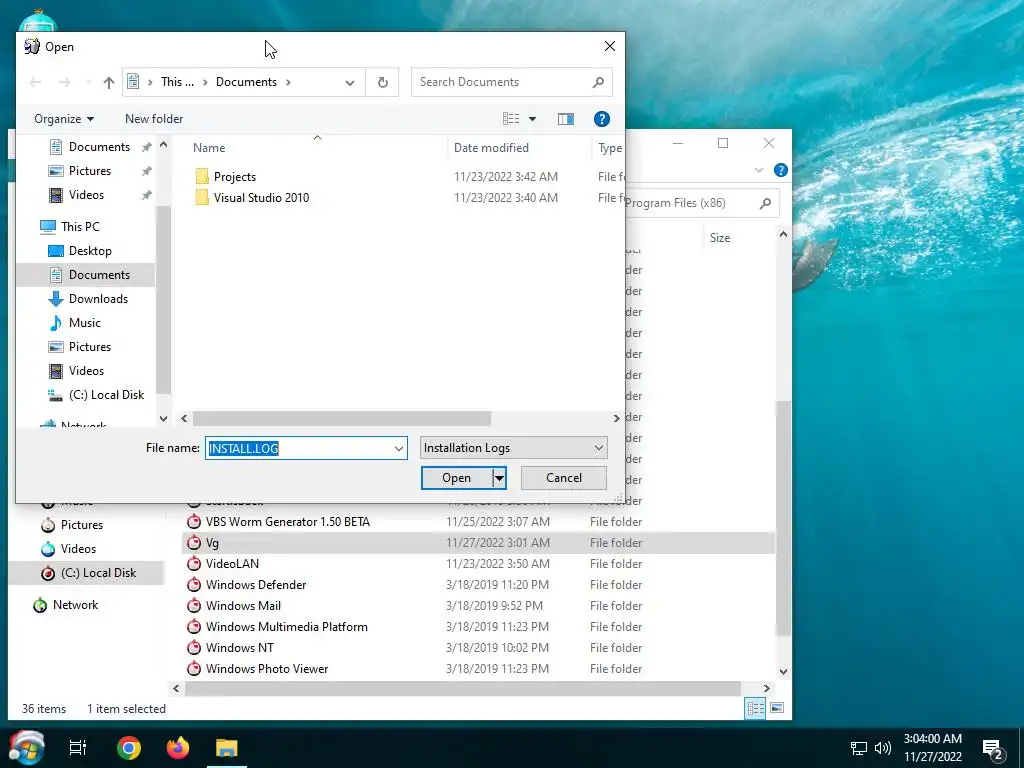The height and width of the screenshot is (768, 1024).
Task: Click the Explorer window horizontal scrollbar
Action: coord(462,688)
